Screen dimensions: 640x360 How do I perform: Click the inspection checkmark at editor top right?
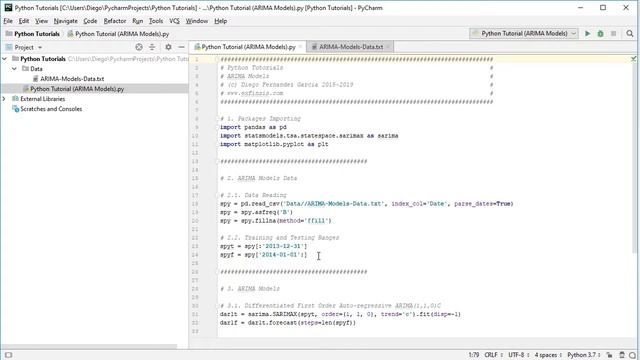633,59
